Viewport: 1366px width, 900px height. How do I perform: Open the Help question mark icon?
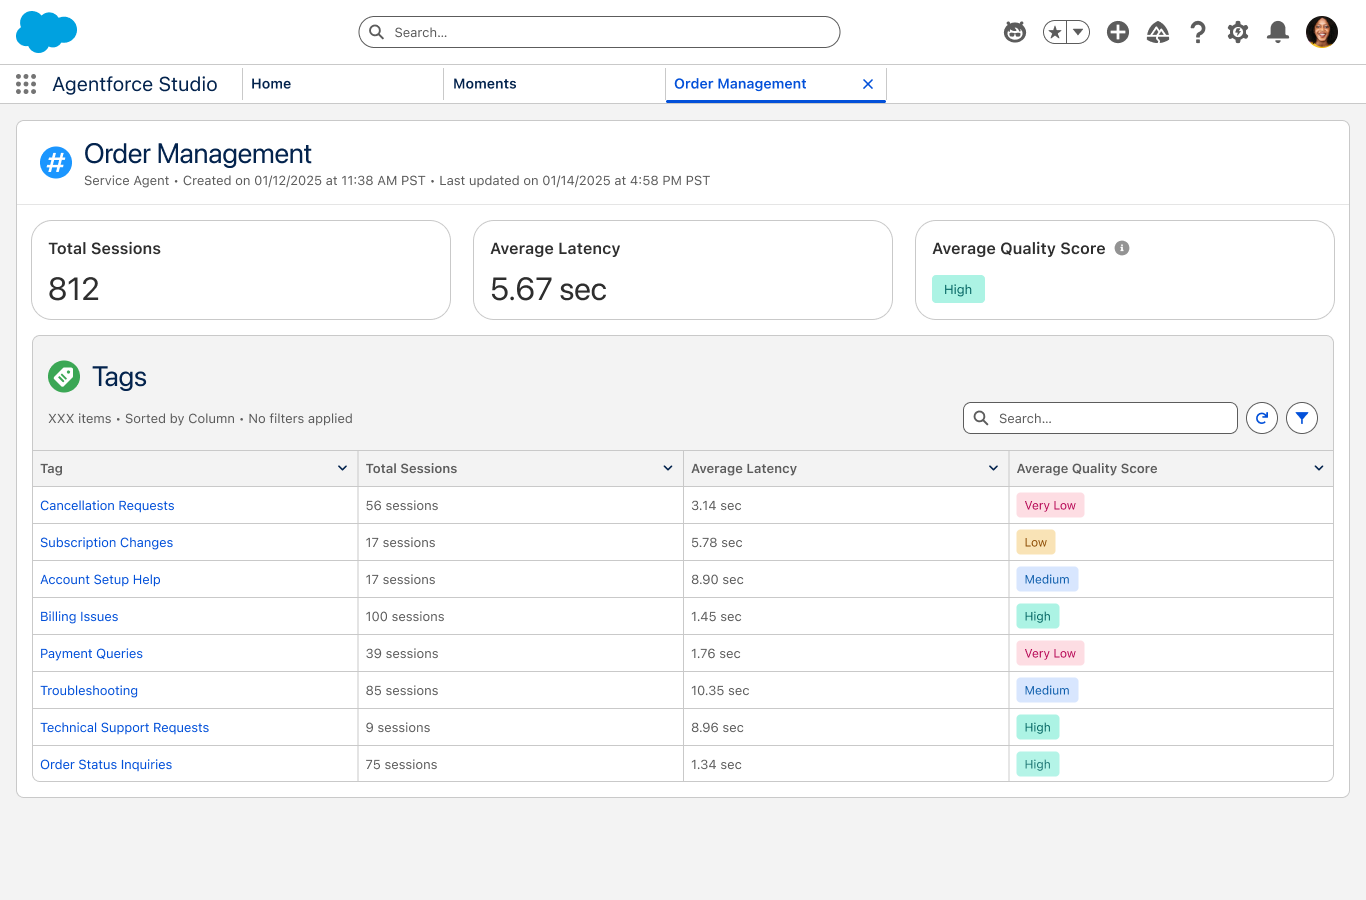pos(1198,32)
